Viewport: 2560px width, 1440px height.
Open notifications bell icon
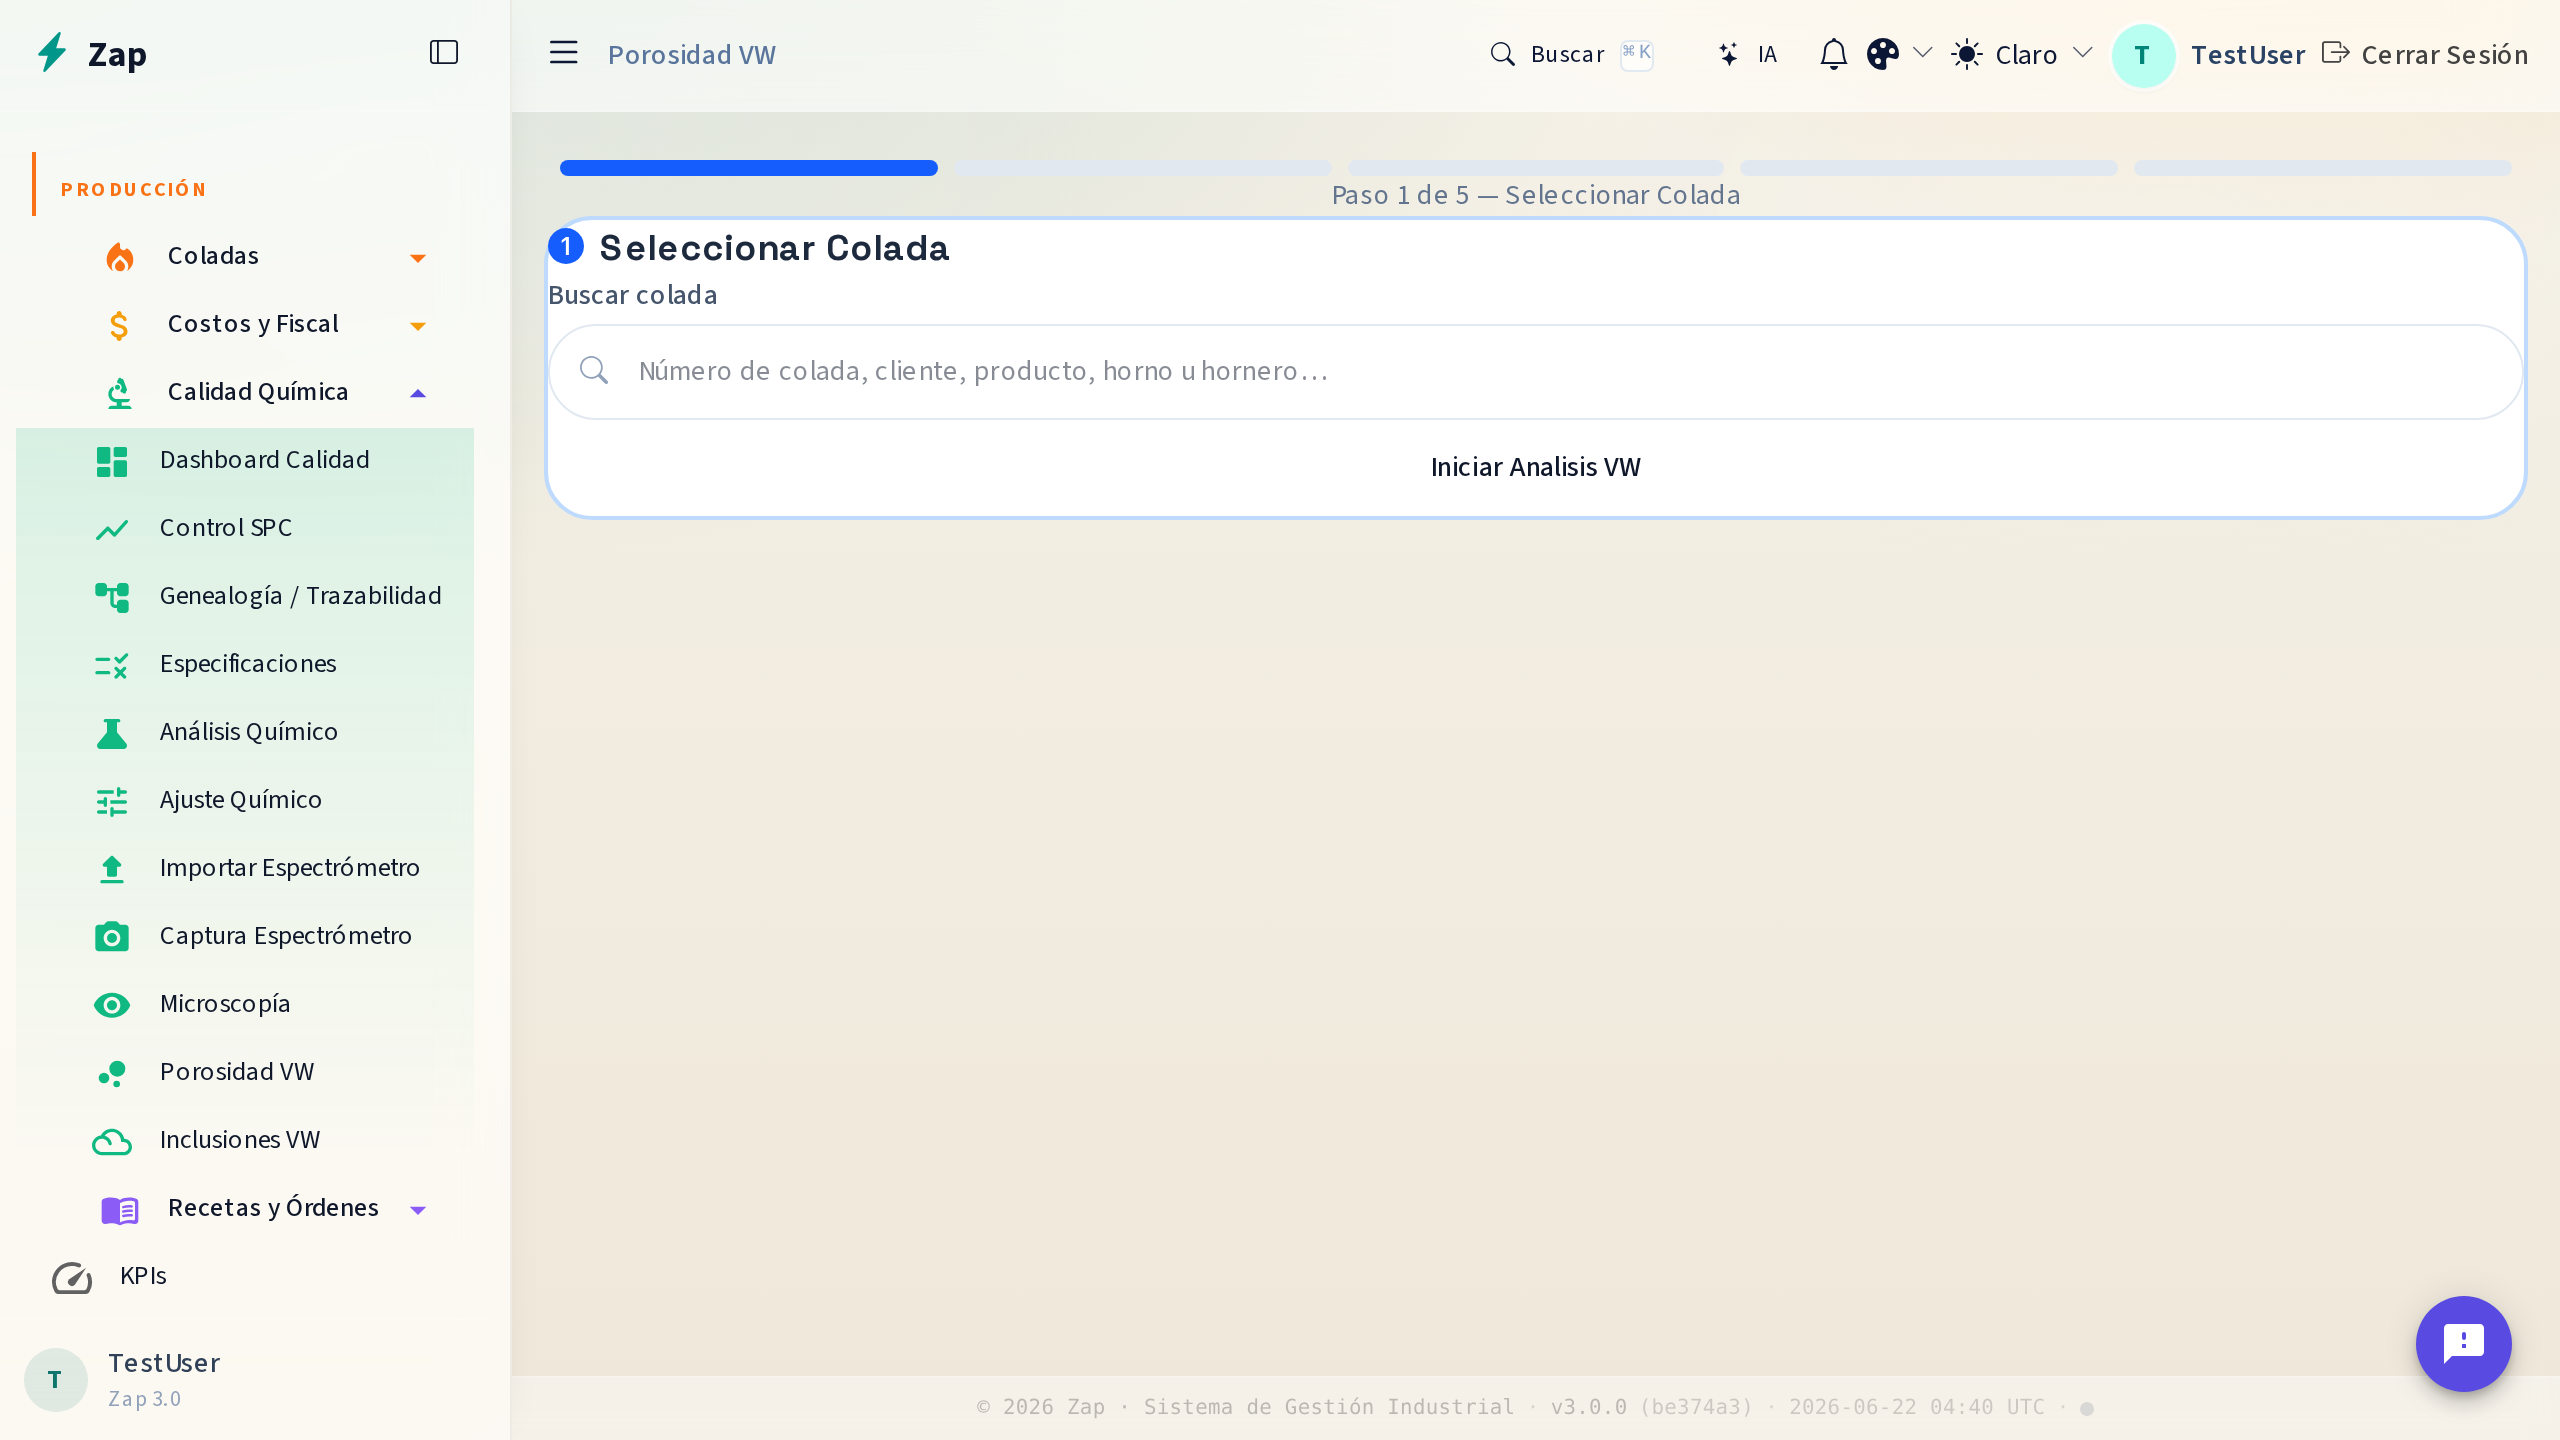click(x=1833, y=54)
